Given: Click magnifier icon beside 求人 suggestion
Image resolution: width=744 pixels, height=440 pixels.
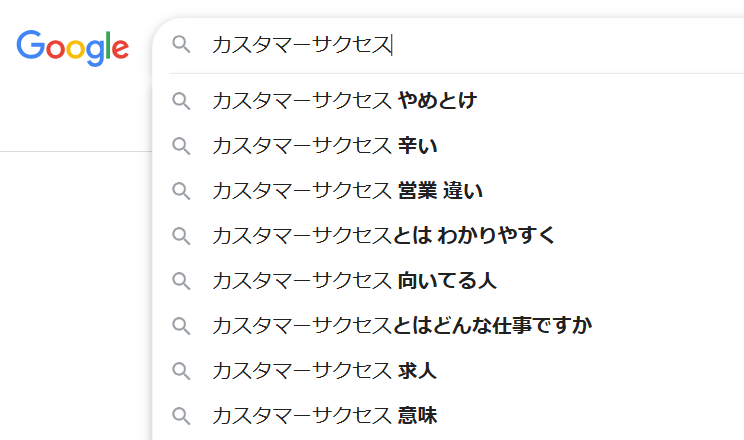Looking at the screenshot, I should [x=181, y=370].
